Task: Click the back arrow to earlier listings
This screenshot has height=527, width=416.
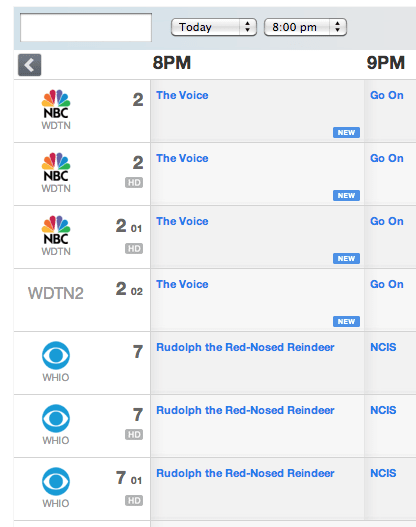Action: [x=30, y=65]
